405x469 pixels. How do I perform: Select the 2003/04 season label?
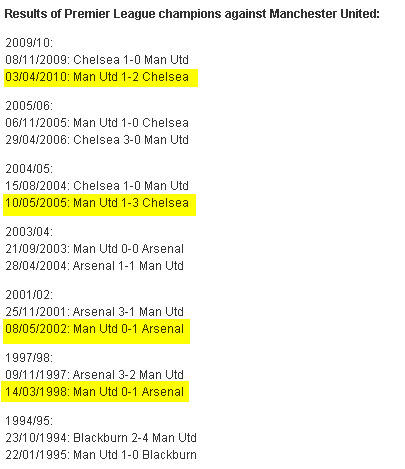click(x=29, y=232)
